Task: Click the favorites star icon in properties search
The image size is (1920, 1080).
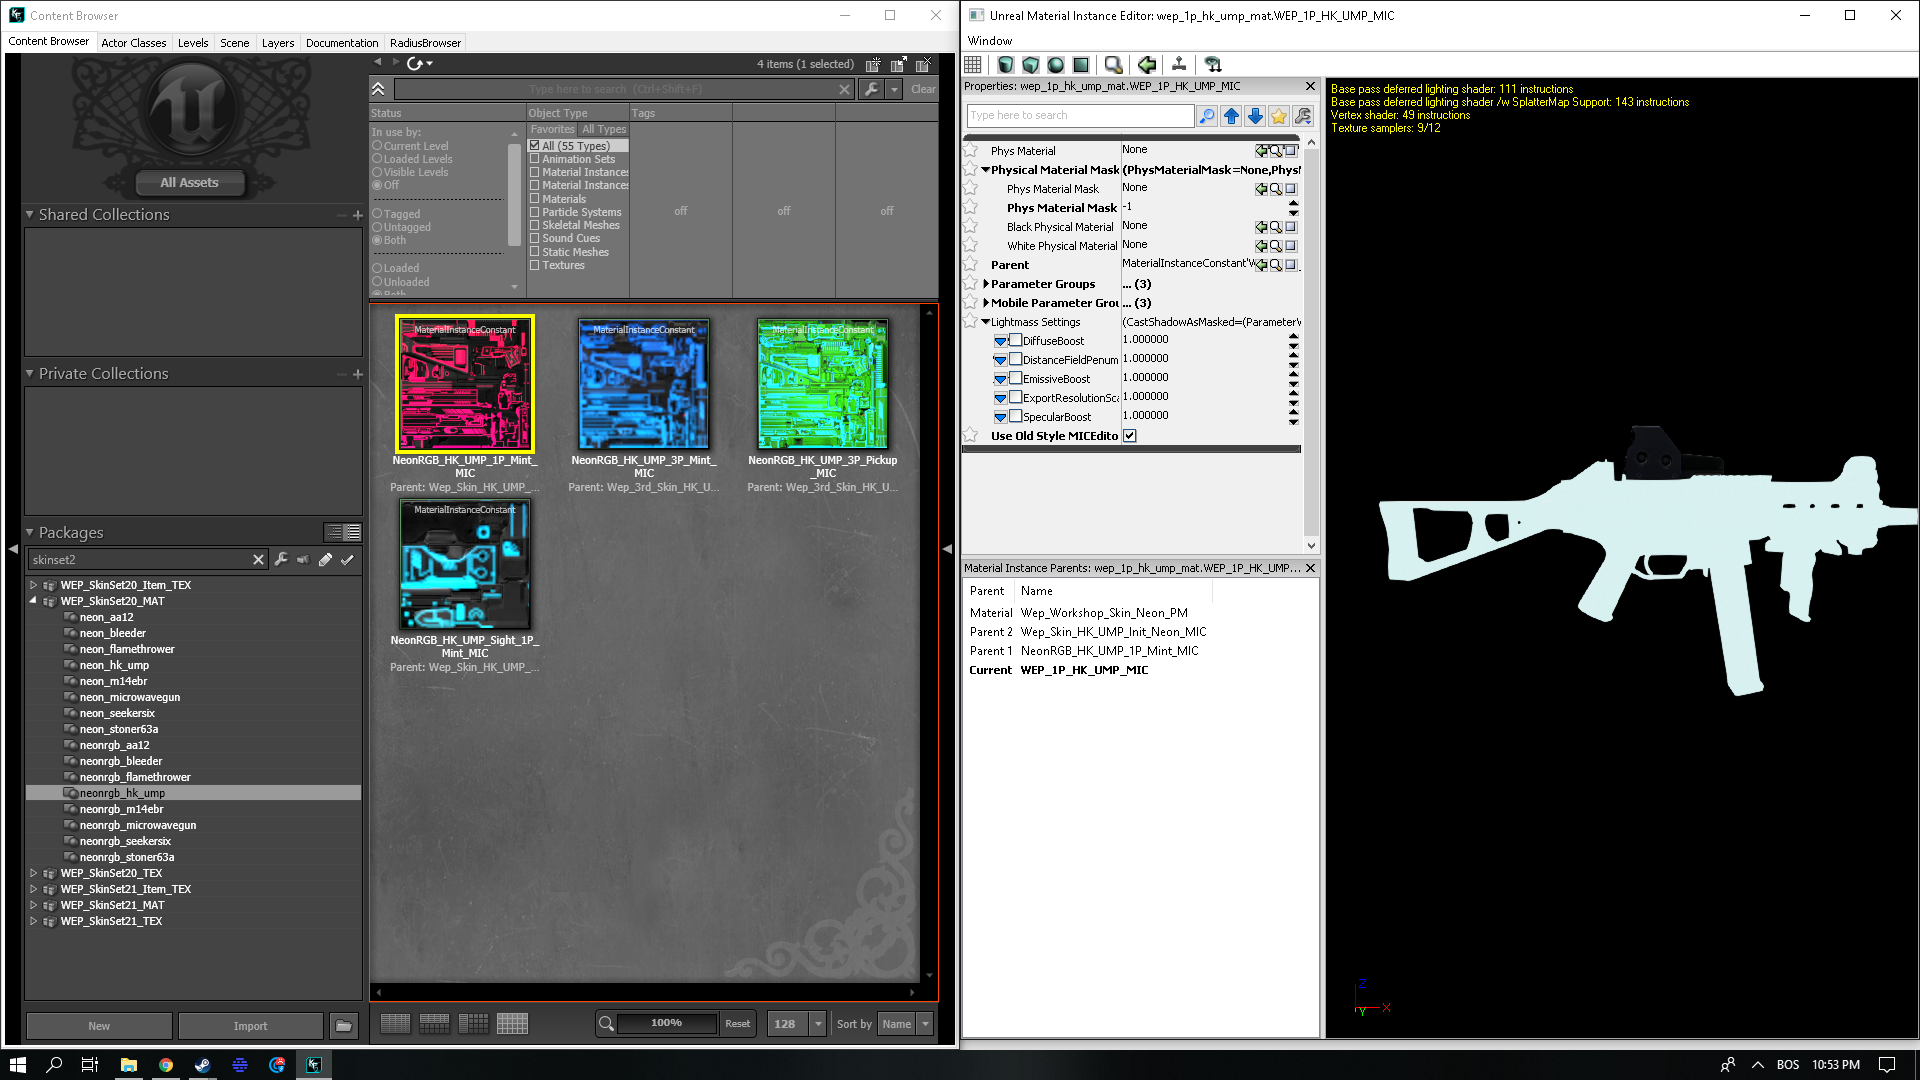Action: (1279, 116)
